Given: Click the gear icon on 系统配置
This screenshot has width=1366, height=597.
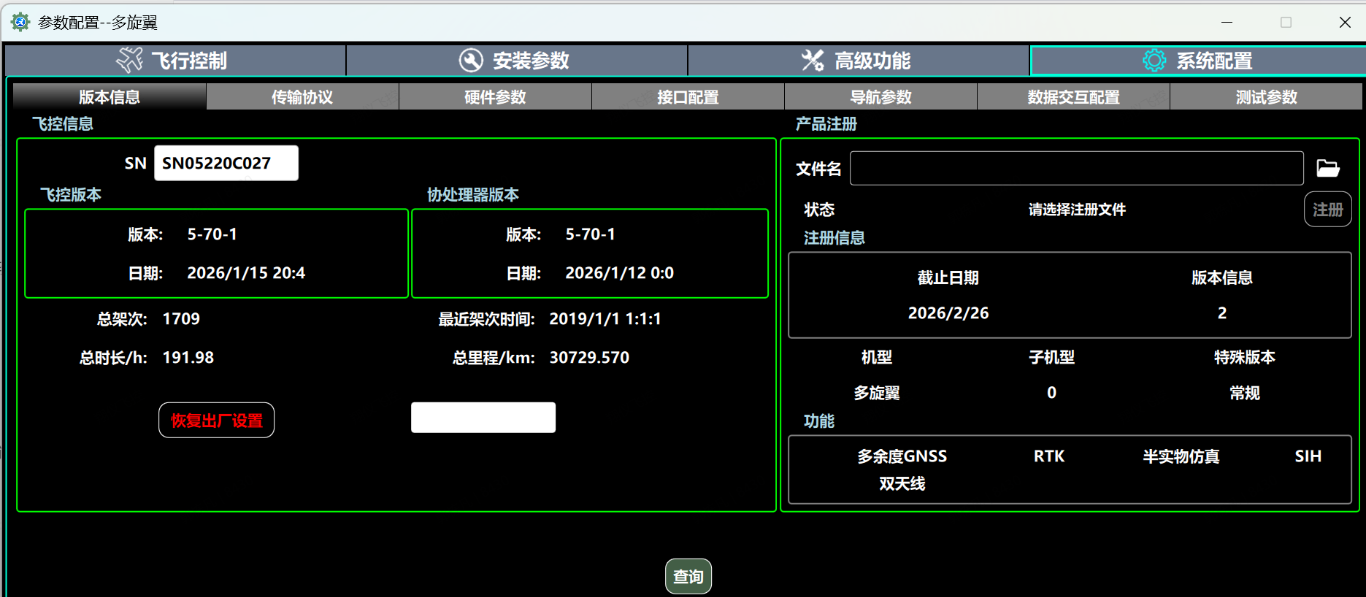Looking at the screenshot, I should click(1154, 60).
